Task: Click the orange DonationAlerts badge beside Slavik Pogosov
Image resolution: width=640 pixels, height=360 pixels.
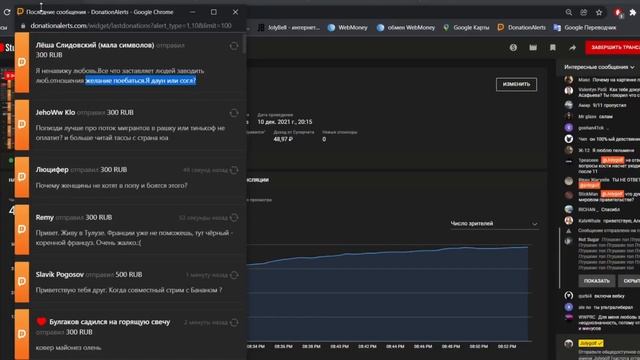Action: [x=22, y=281]
